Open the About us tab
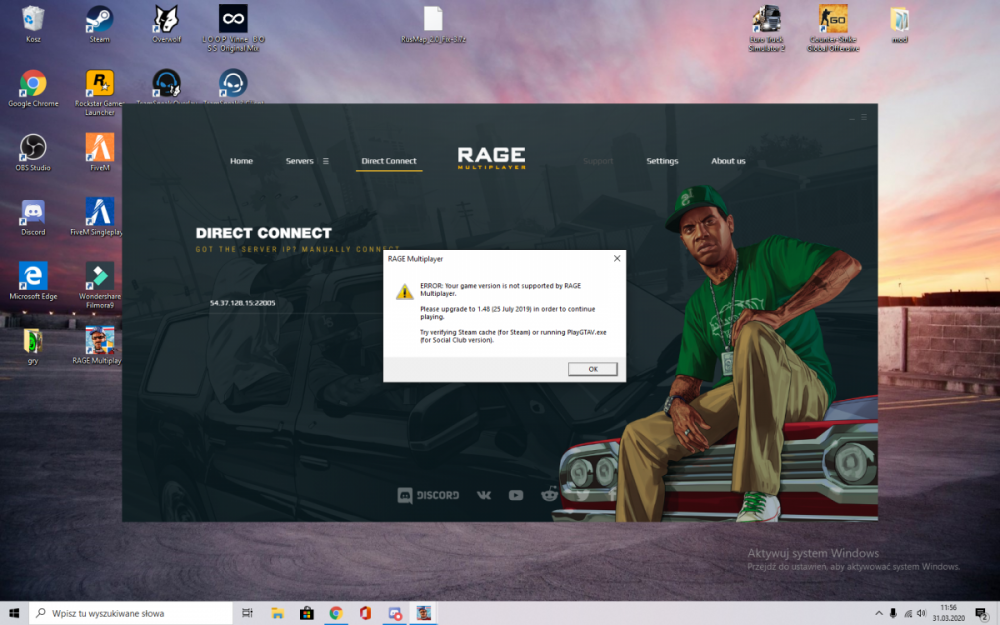This screenshot has width=1000, height=625. click(x=728, y=161)
